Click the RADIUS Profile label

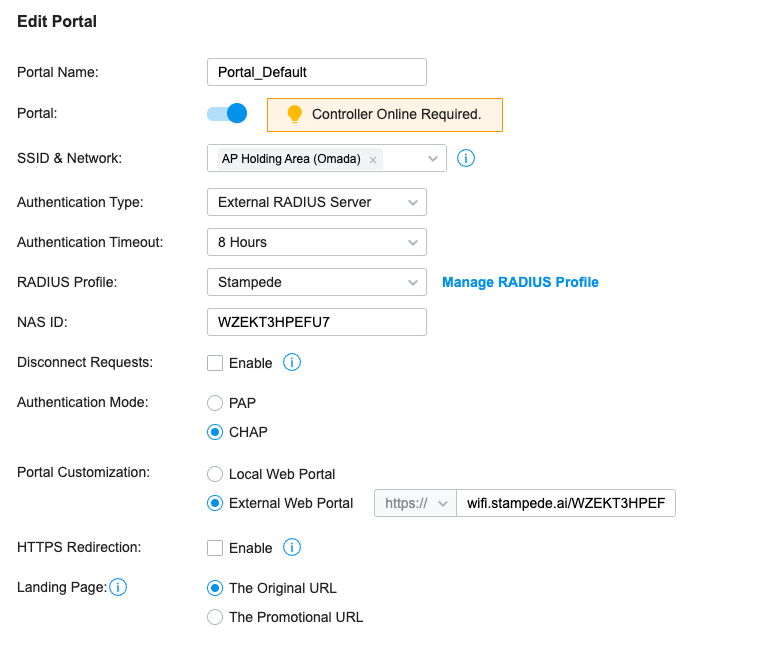pyautogui.click(x=67, y=282)
